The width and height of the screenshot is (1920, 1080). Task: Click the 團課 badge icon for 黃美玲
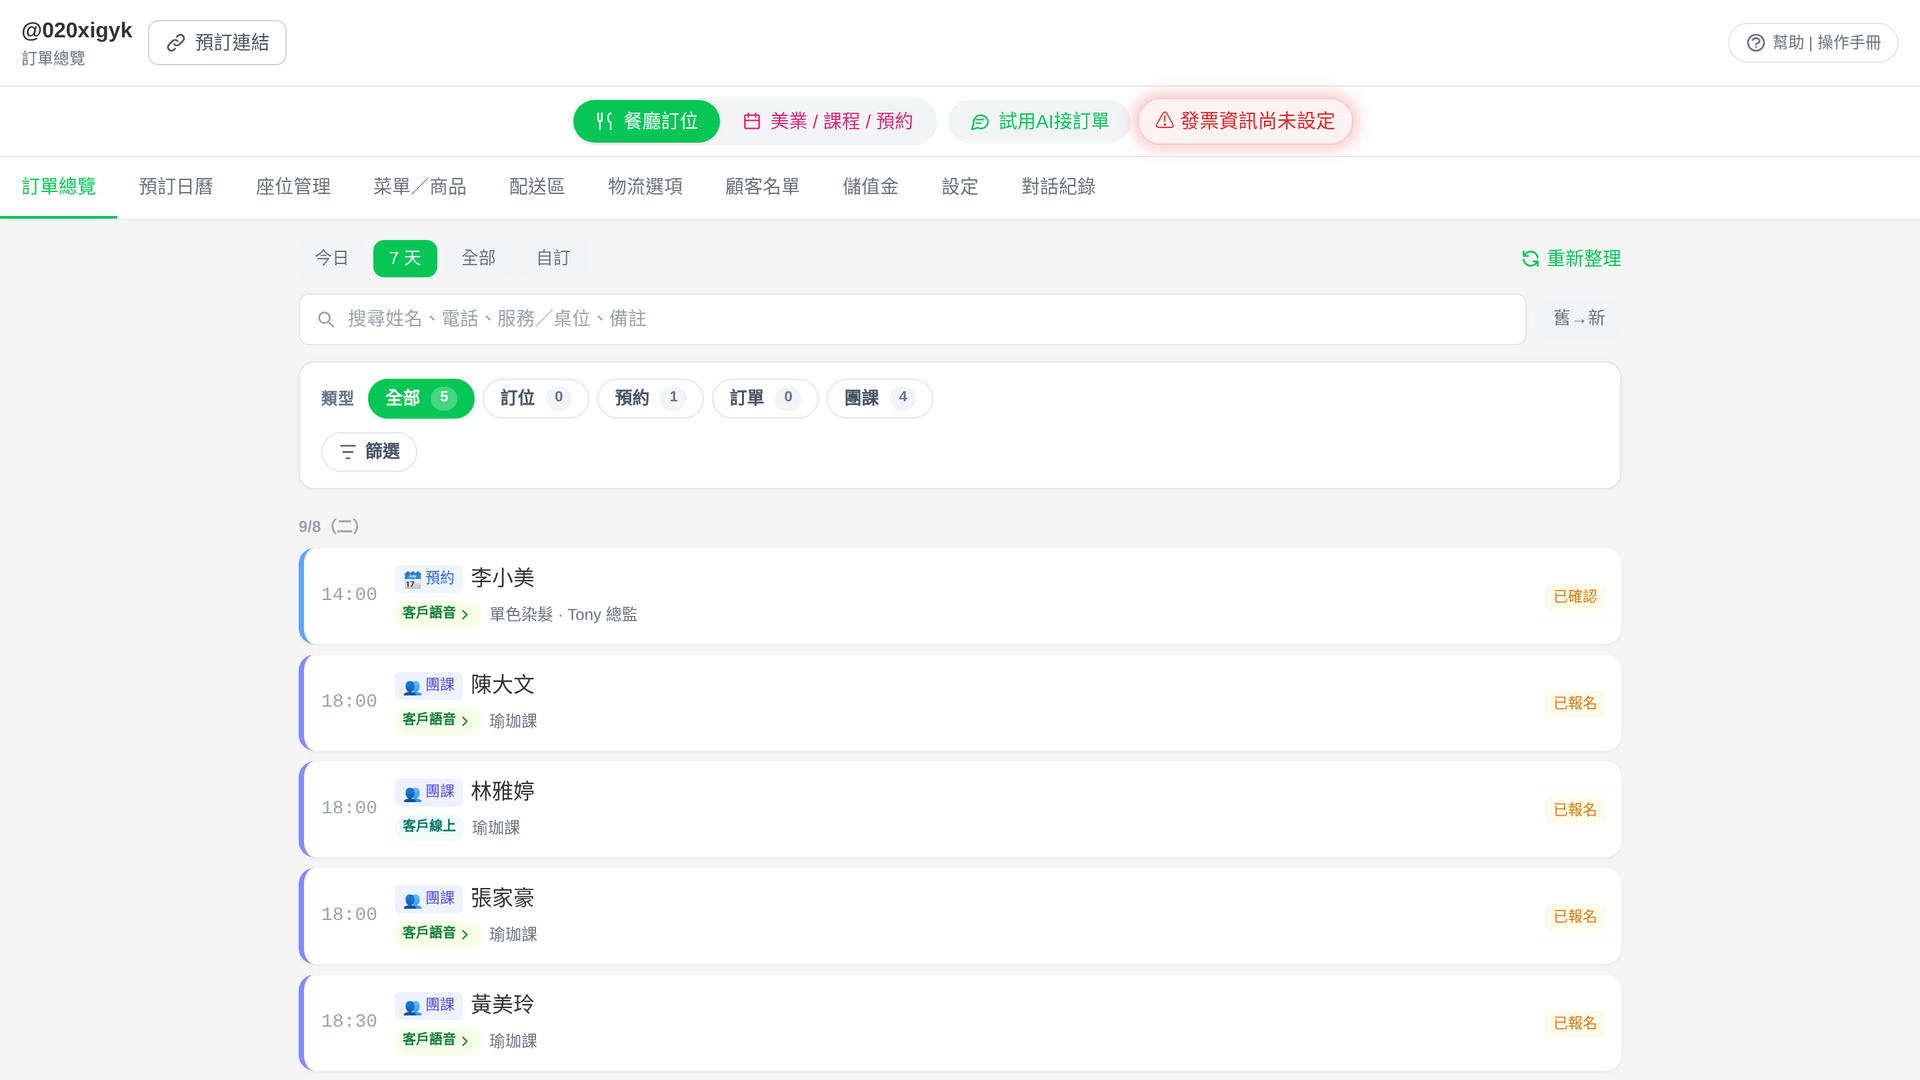point(412,1006)
